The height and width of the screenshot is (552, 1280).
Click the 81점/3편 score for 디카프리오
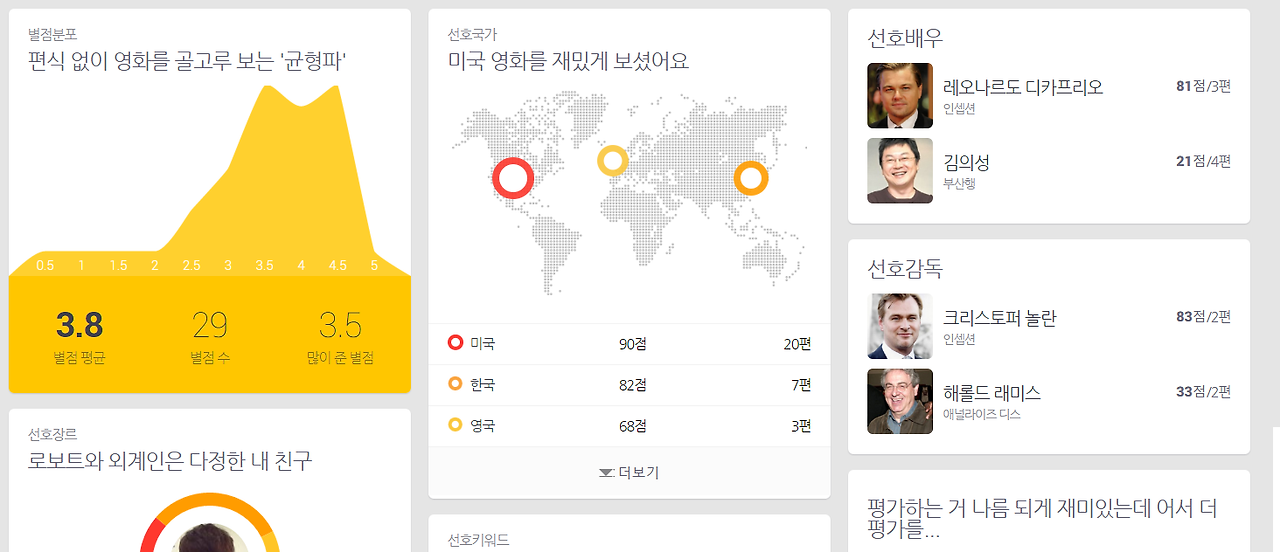pos(1203,86)
